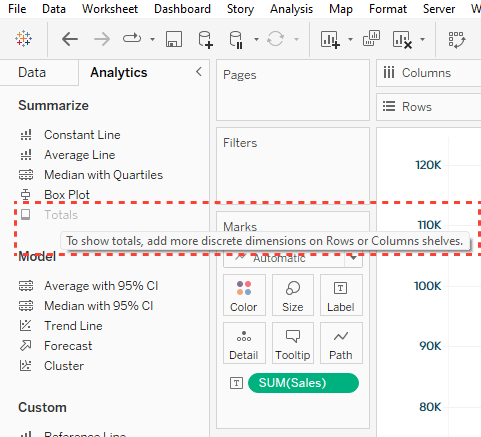Save the workbook with the save icon
The image size is (481, 437).
click(x=174, y=39)
